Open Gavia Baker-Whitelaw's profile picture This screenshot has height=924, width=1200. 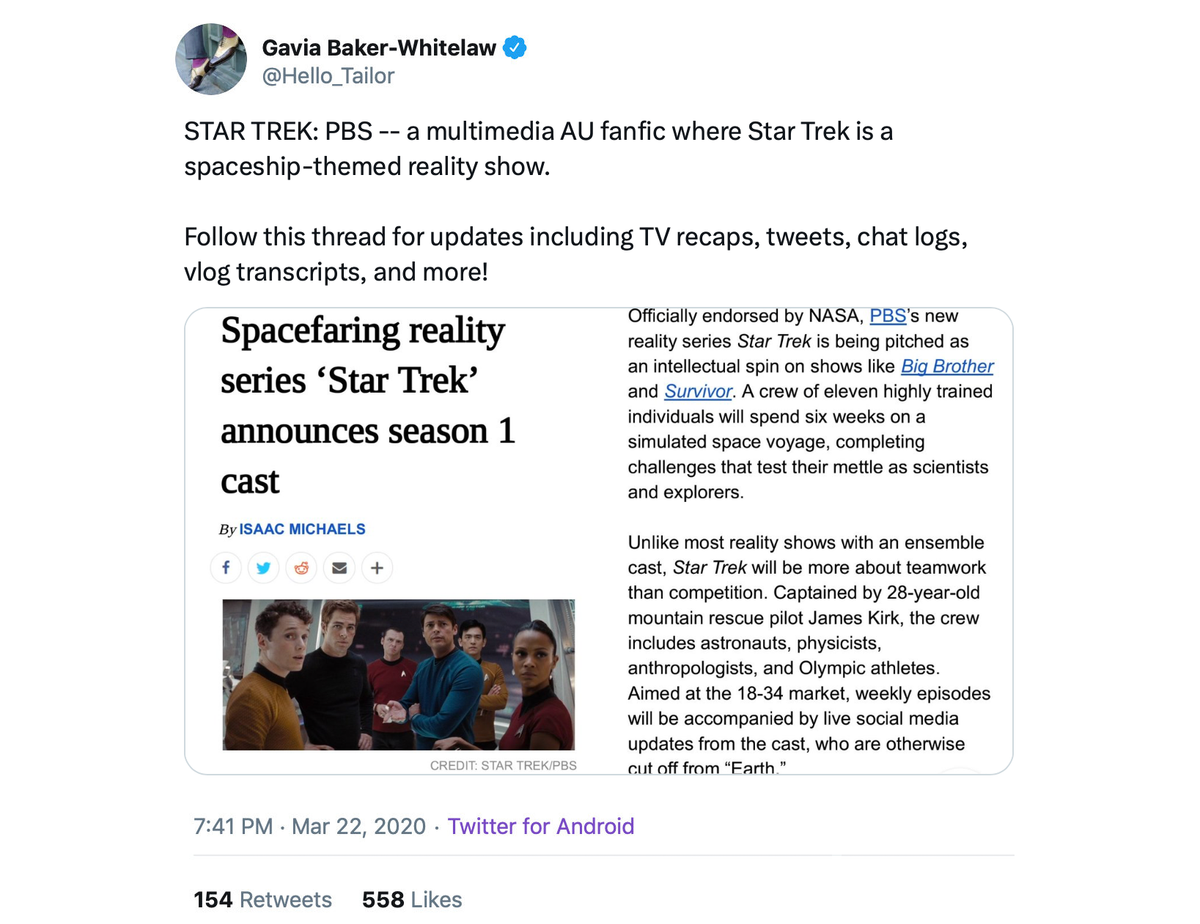211,59
